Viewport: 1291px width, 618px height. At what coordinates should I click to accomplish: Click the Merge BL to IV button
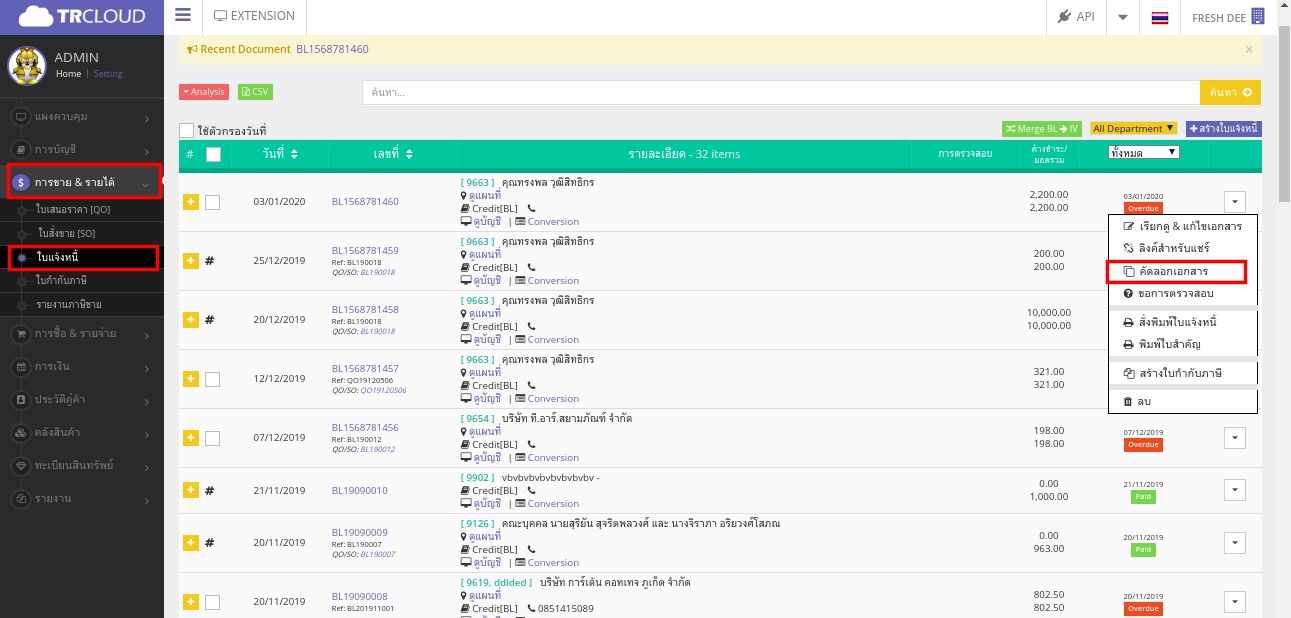coord(1042,129)
